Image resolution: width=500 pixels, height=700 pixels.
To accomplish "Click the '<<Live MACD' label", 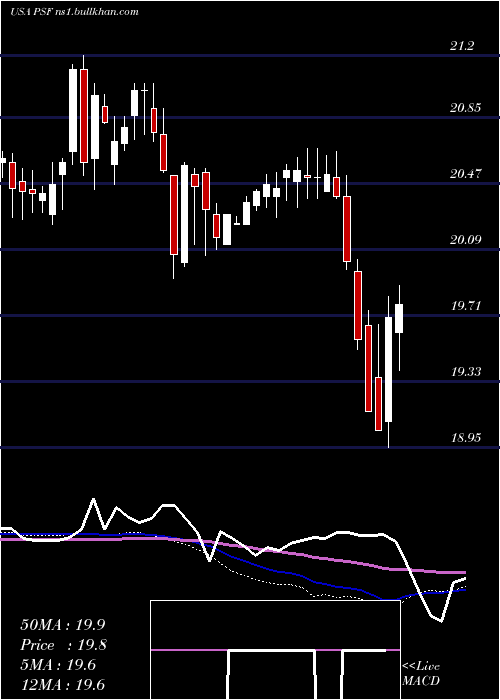I will click(421, 674).
